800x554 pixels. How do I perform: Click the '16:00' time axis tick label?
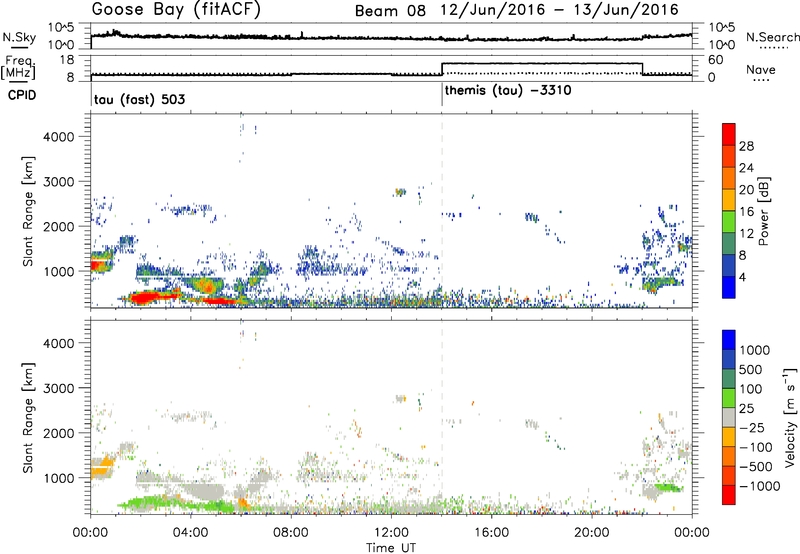coord(491,533)
